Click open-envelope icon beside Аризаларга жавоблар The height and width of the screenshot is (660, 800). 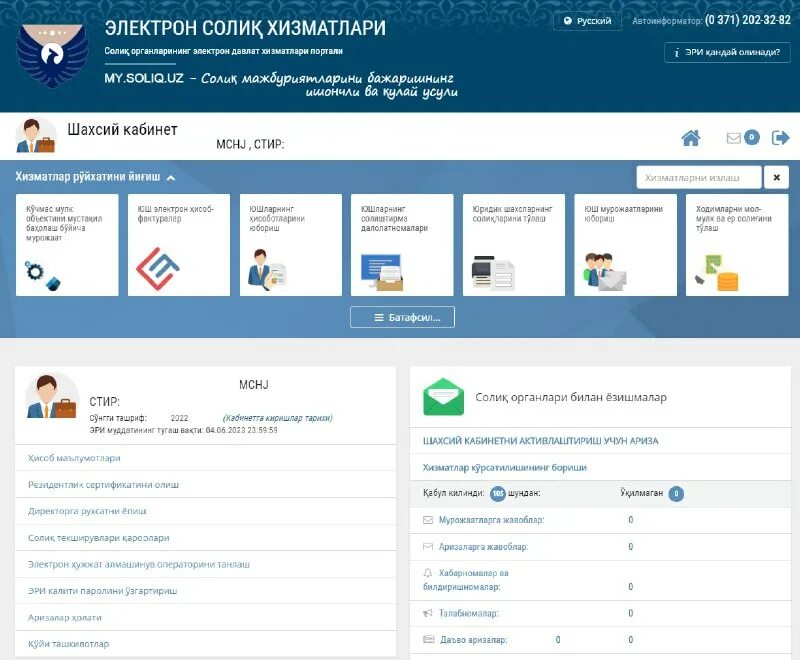pyautogui.click(x=428, y=547)
